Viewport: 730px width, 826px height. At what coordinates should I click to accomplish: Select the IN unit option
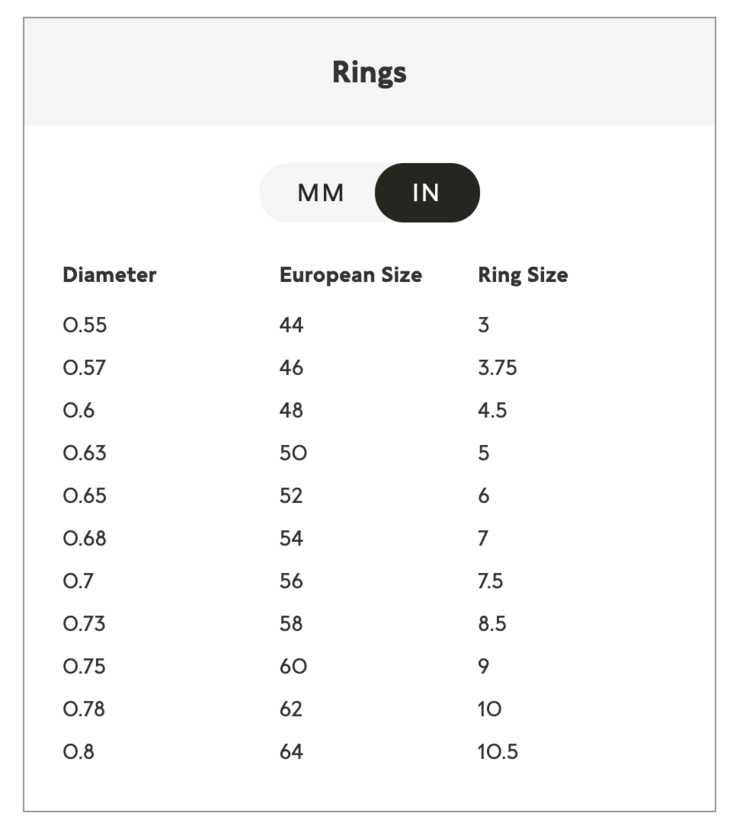426,193
